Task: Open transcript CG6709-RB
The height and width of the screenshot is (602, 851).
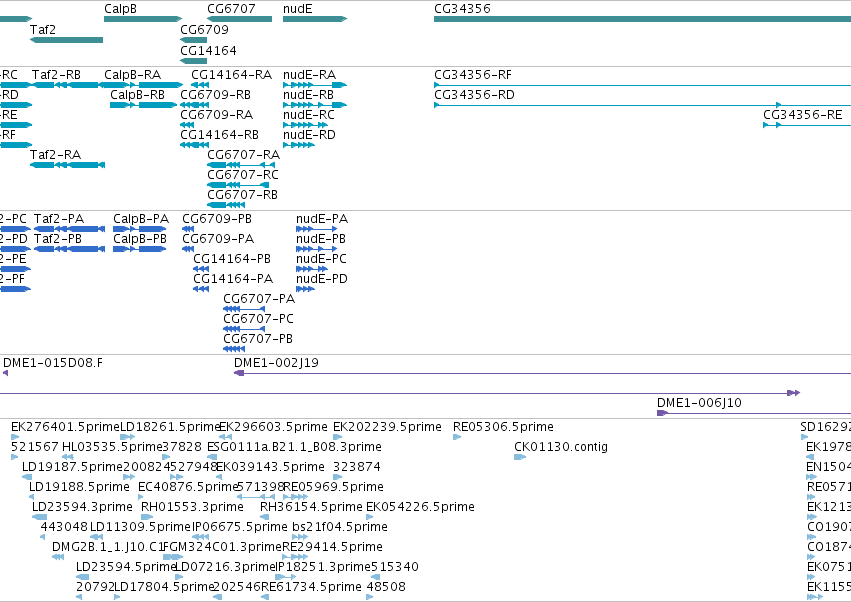Action: (x=215, y=94)
